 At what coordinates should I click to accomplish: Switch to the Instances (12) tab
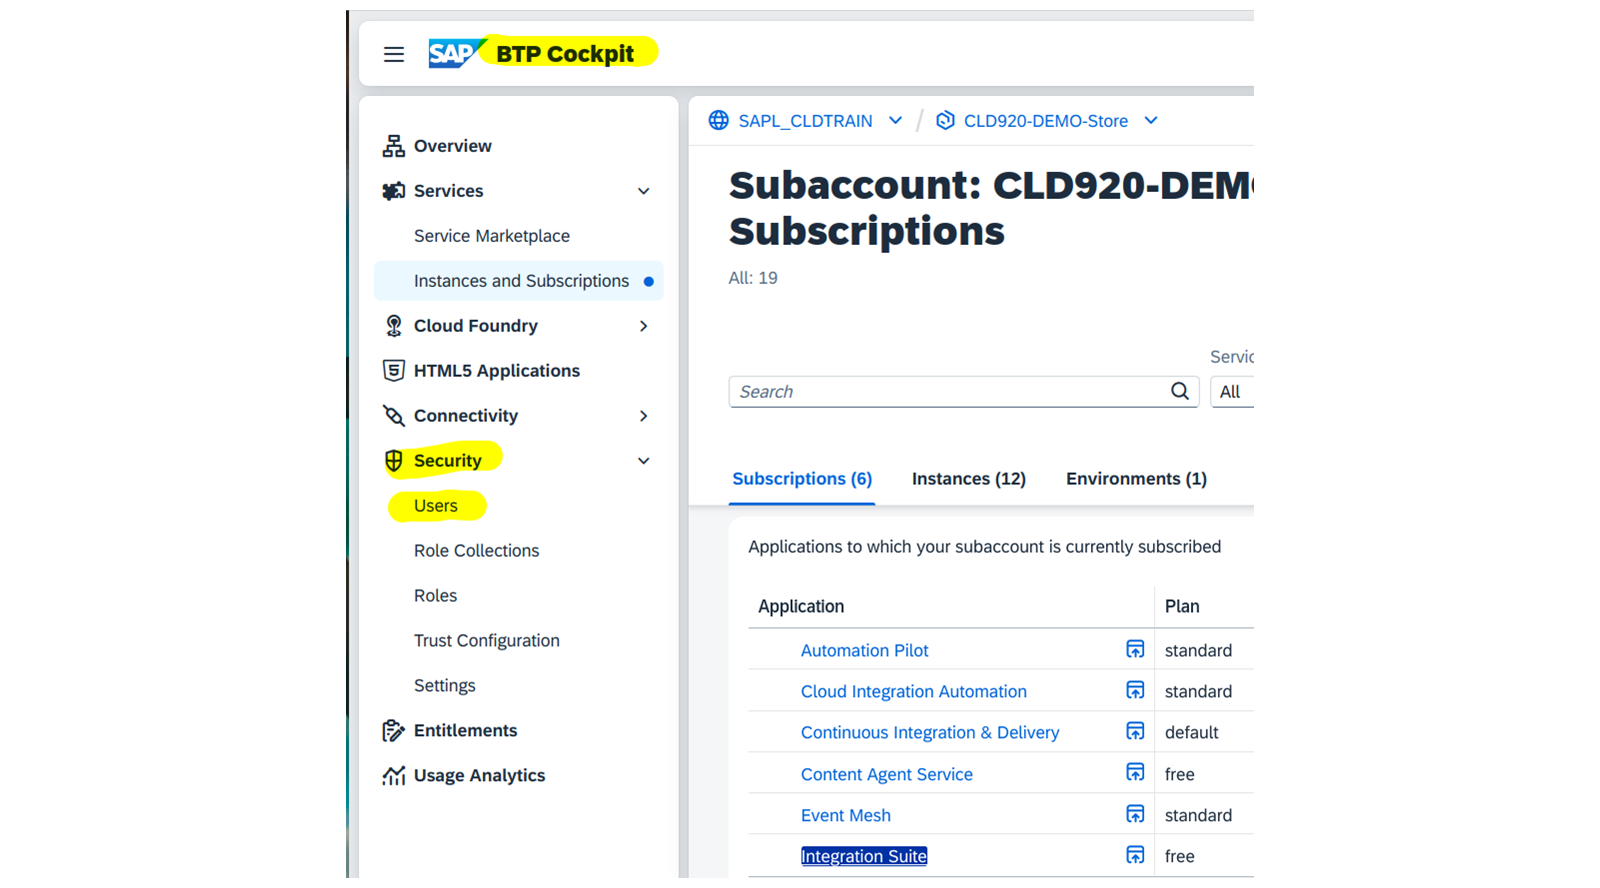969,479
